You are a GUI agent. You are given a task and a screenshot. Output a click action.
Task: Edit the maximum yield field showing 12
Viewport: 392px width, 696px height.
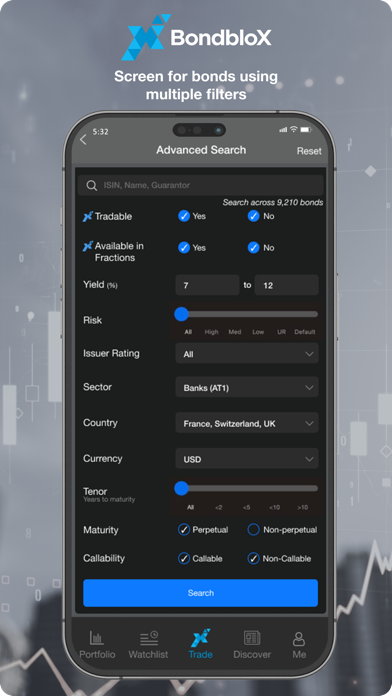click(287, 285)
